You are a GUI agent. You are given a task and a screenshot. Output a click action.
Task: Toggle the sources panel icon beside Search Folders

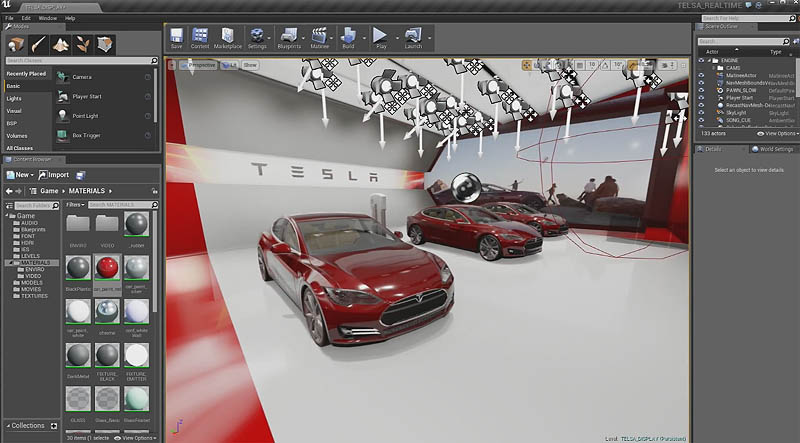tap(9, 205)
